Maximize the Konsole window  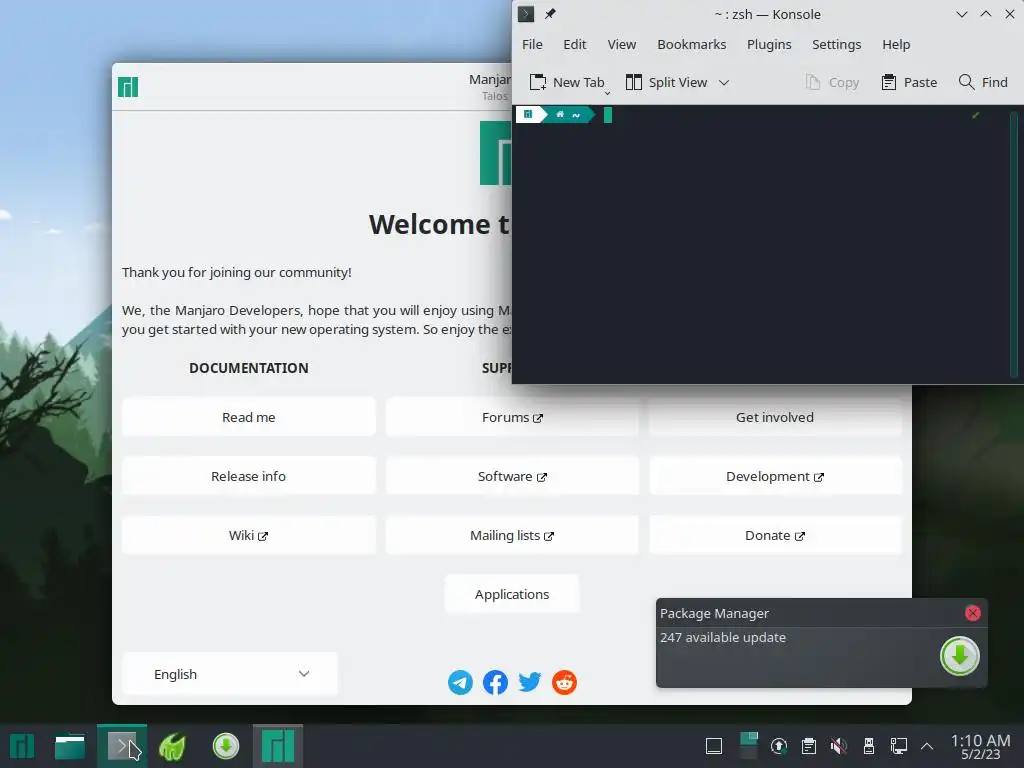(x=986, y=14)
